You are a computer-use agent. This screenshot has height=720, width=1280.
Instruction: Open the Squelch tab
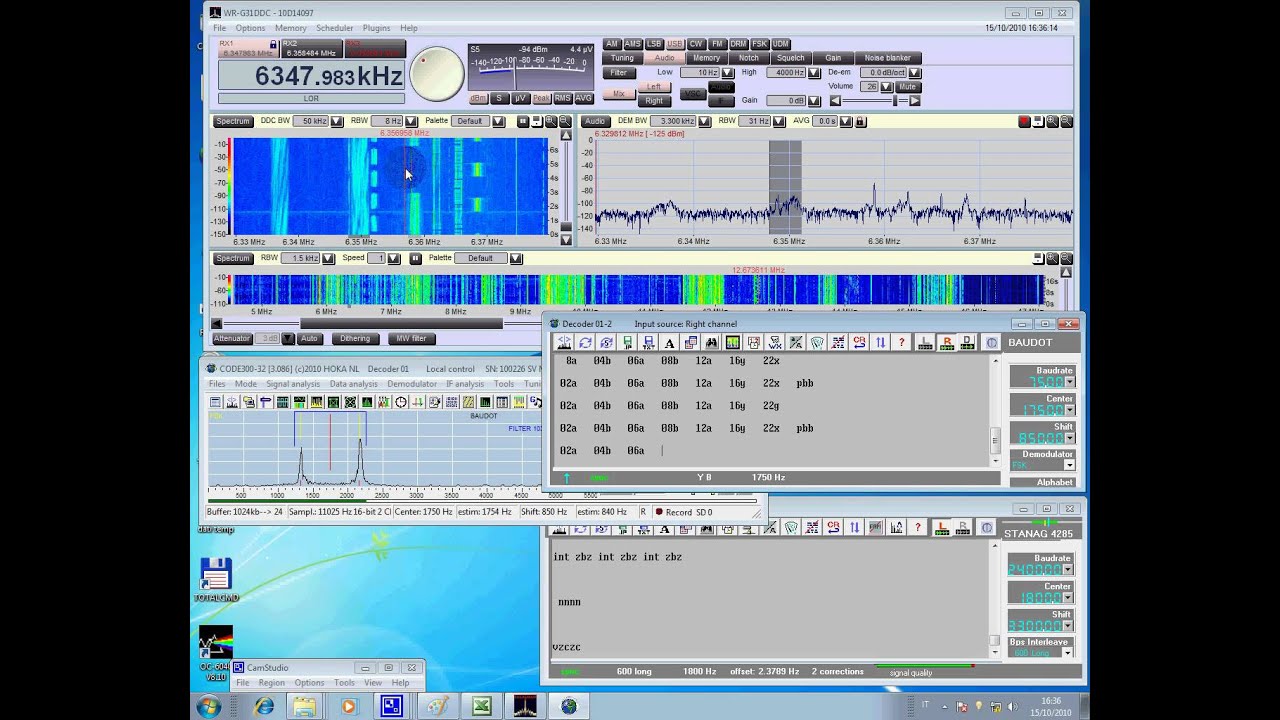coord(791,58)
